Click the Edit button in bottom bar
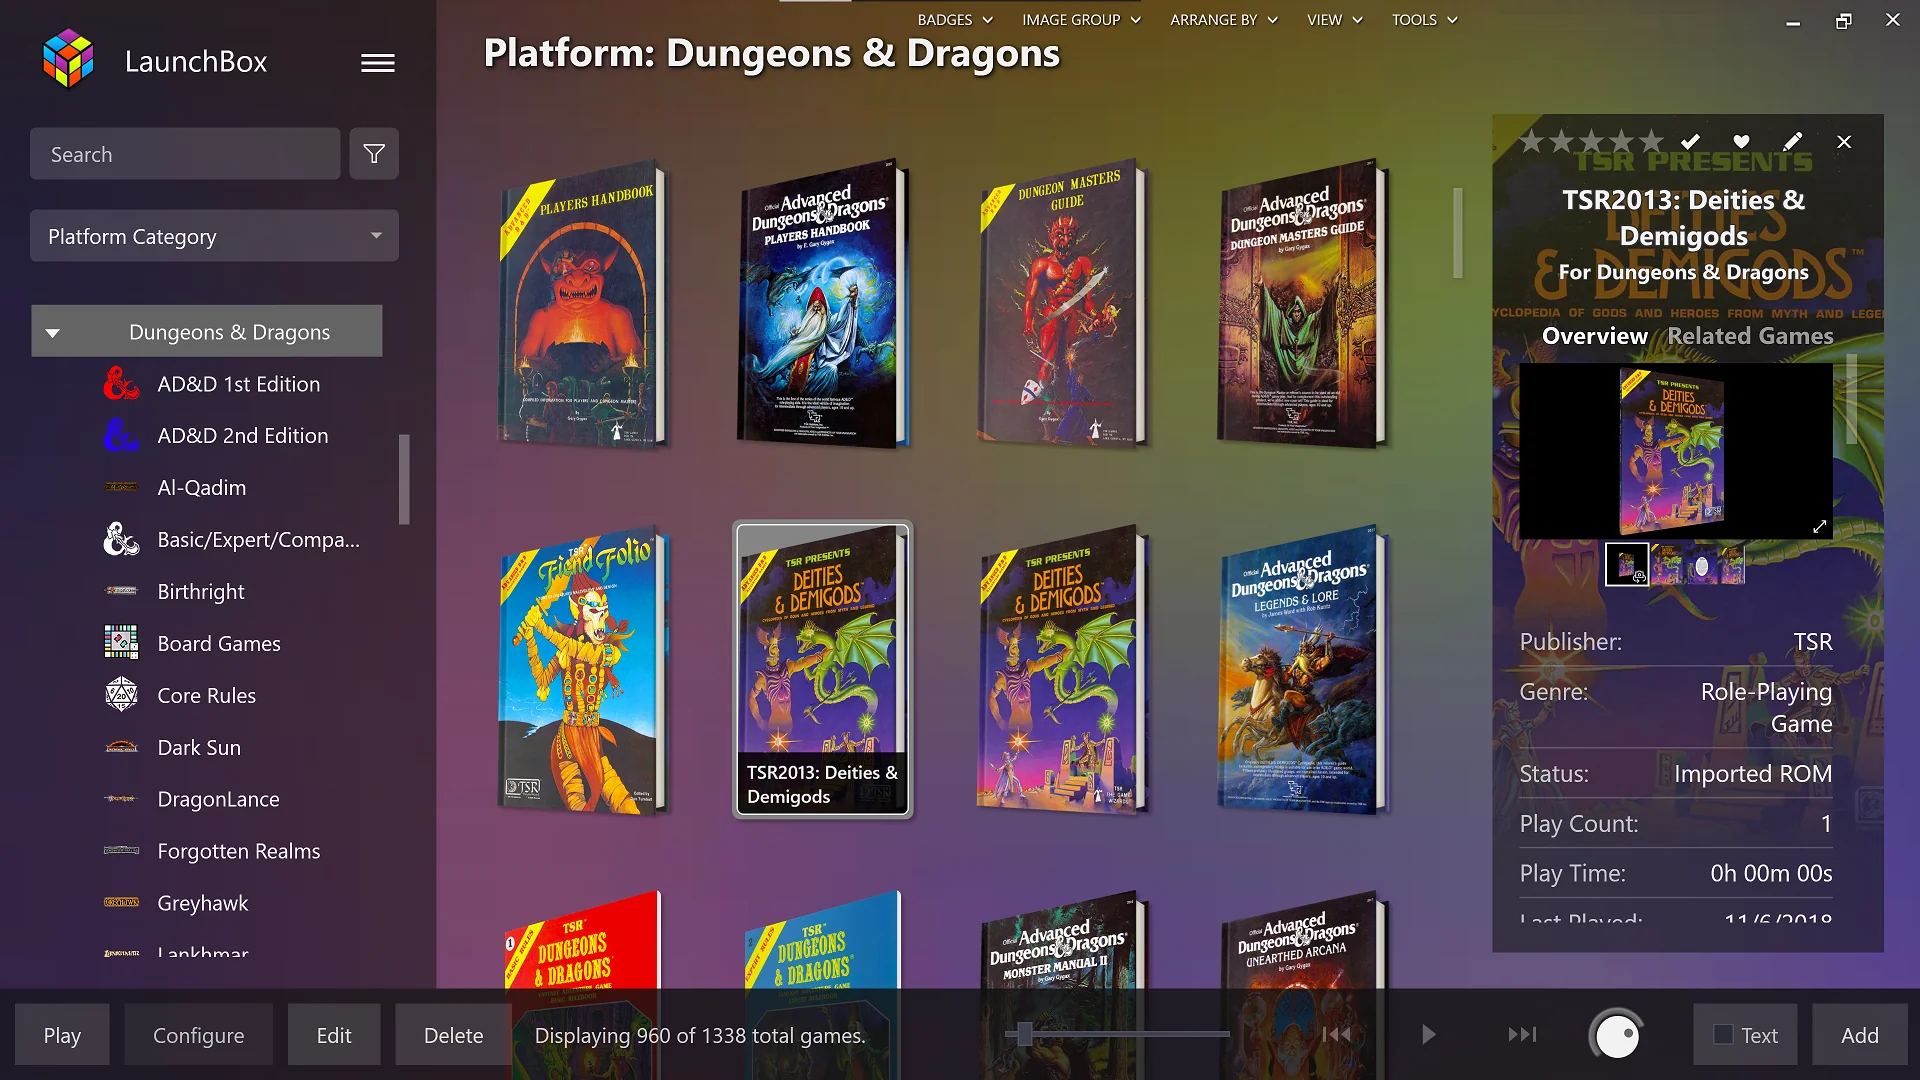The width and height of the screenshot is (1920, 1080). point(334,1035)
